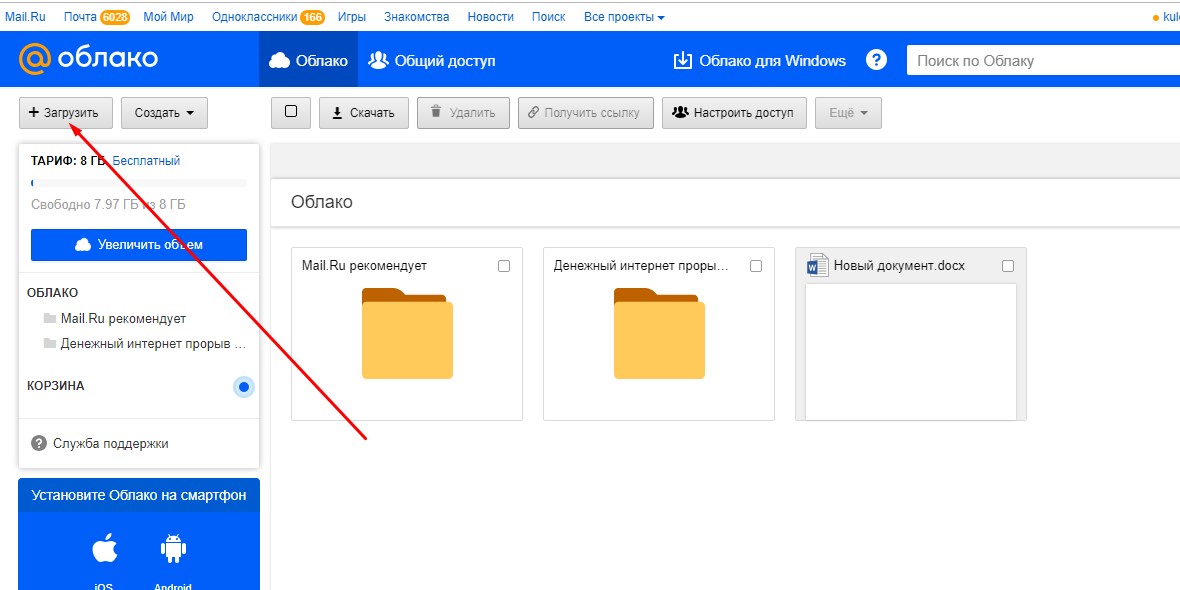Expand the Все проекты dropdown
Viewport: 1180px width, 590px height.
(x=624, y=17)
